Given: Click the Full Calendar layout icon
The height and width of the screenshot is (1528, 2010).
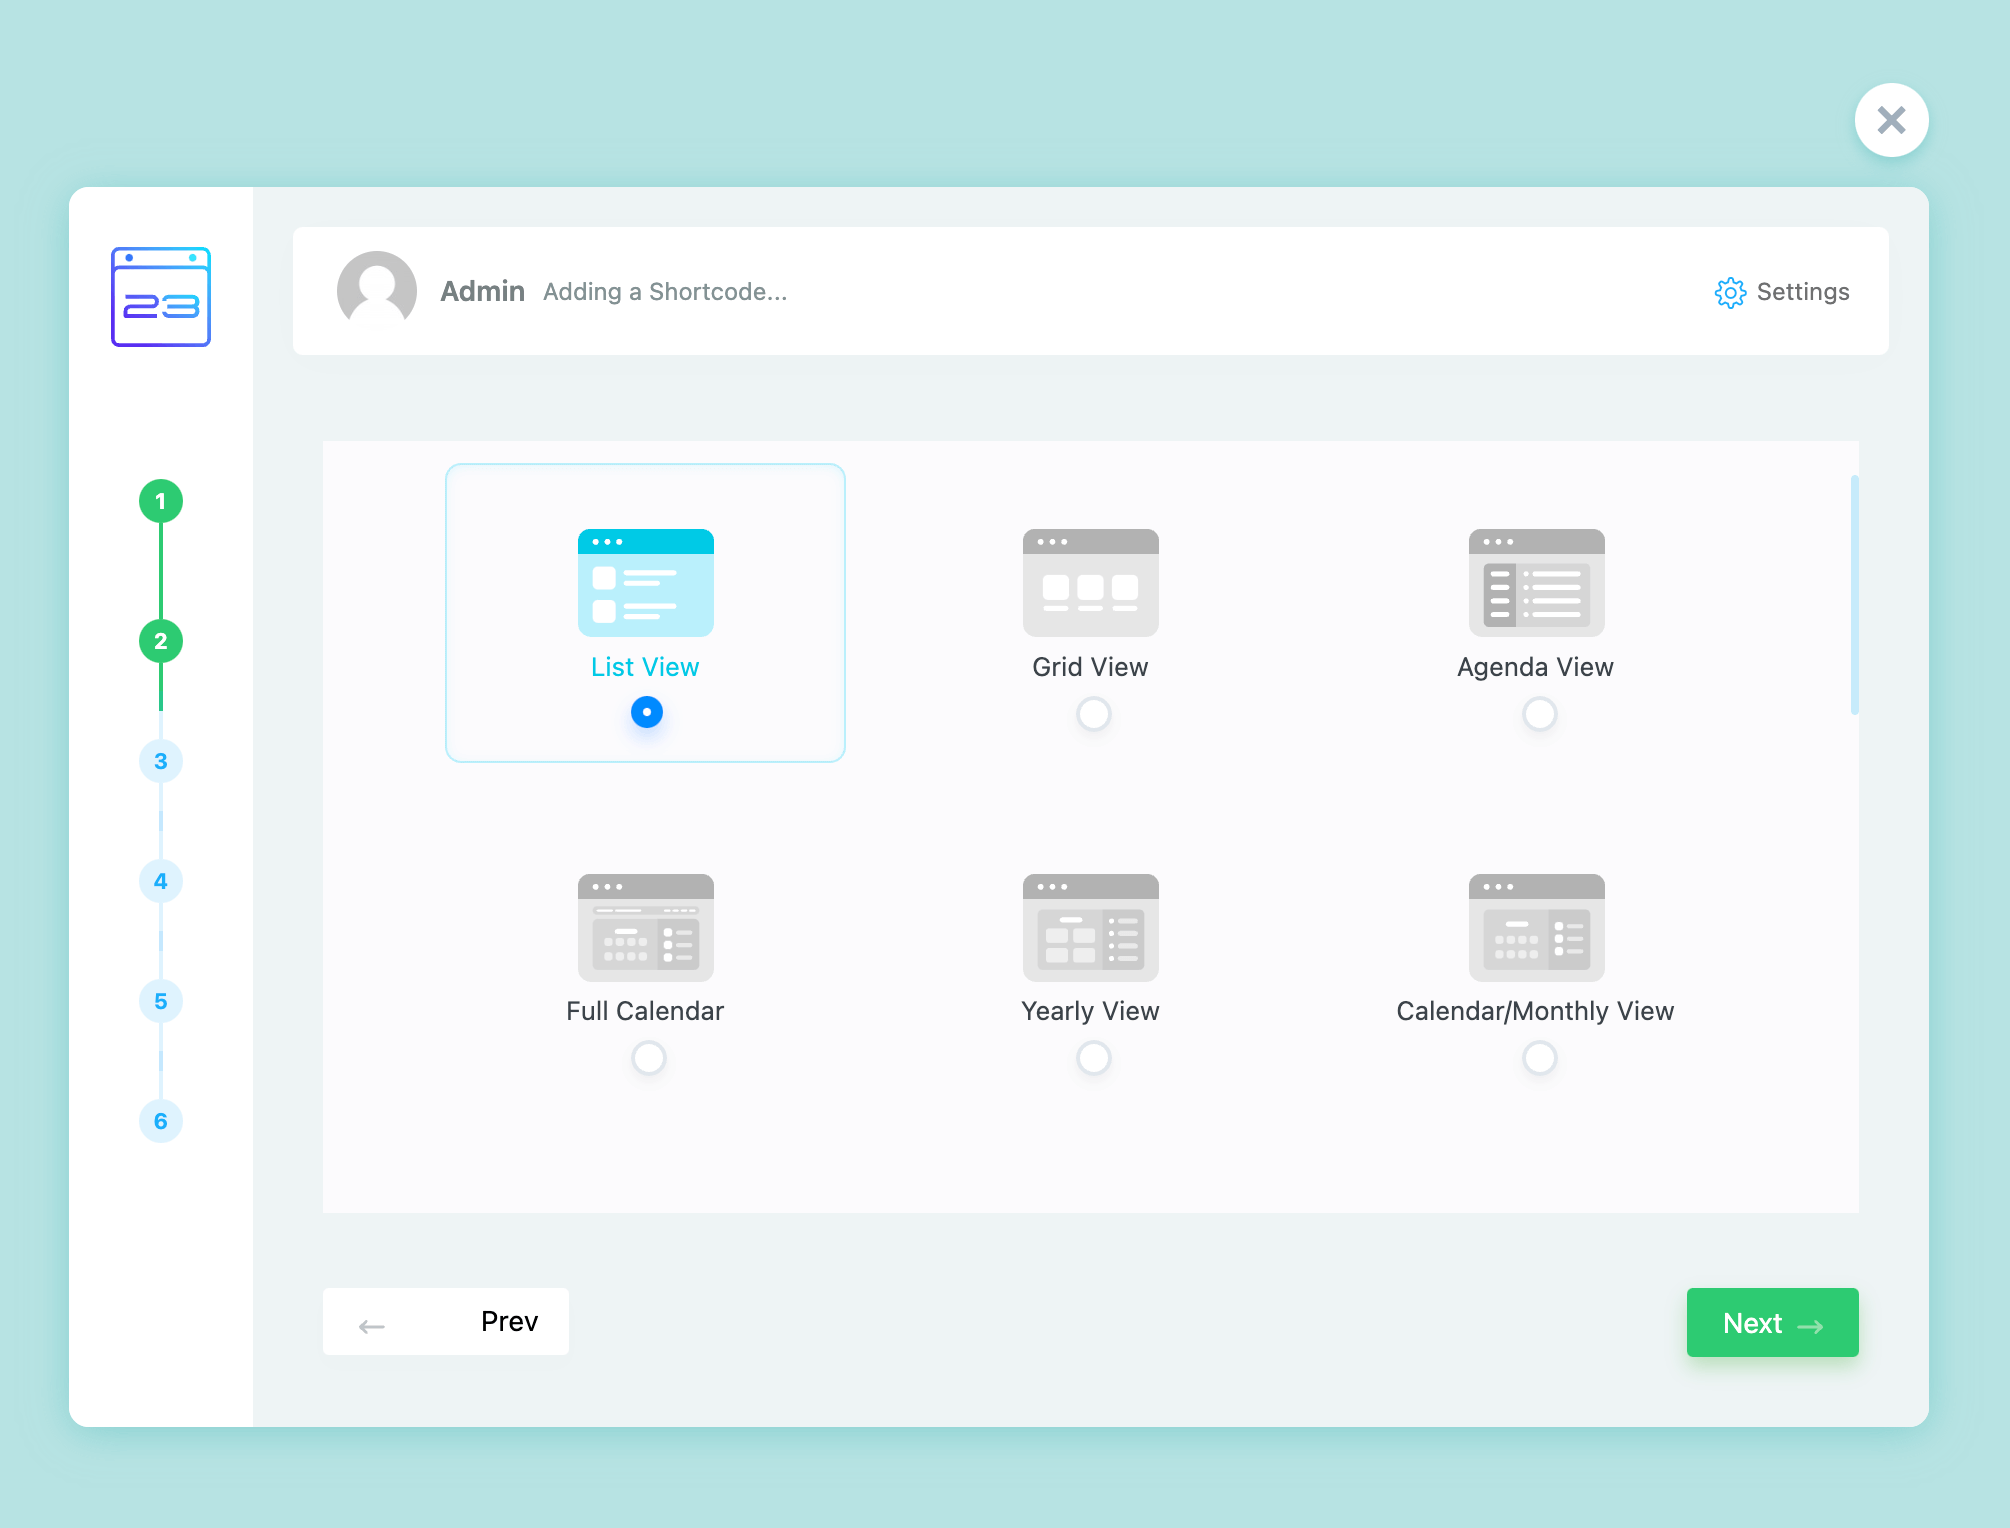Looking at the screenshot, I should pyautogui.click(x=645, y=927).
